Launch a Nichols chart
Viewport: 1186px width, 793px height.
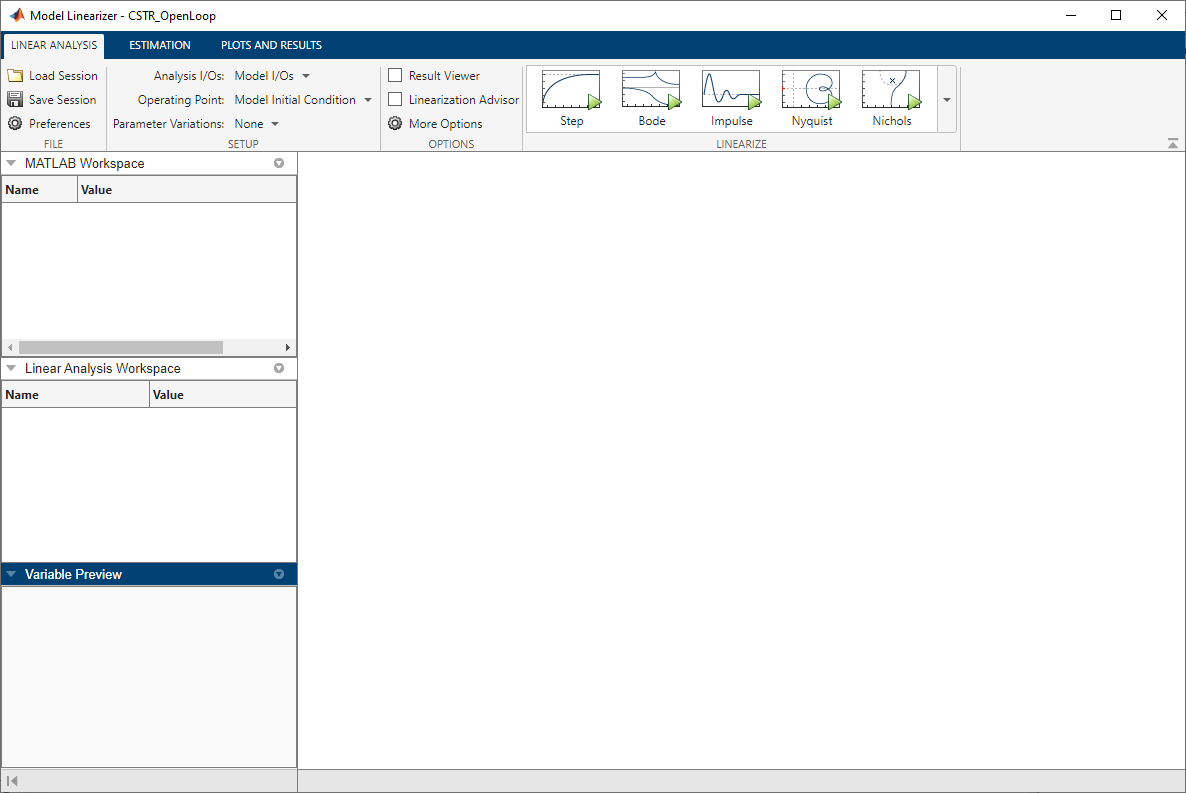pos(890,95)
